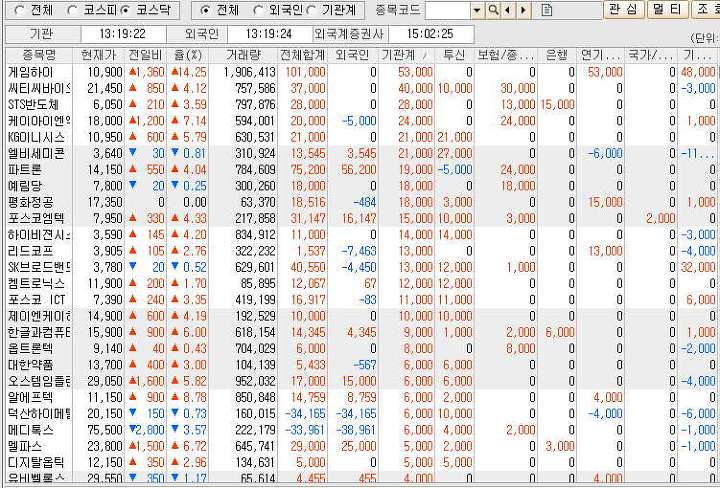Image resolution: width=720 pixels, height=488 pixels.
Task: Select the 평화정공 stock row
Action: coord(363,202)
